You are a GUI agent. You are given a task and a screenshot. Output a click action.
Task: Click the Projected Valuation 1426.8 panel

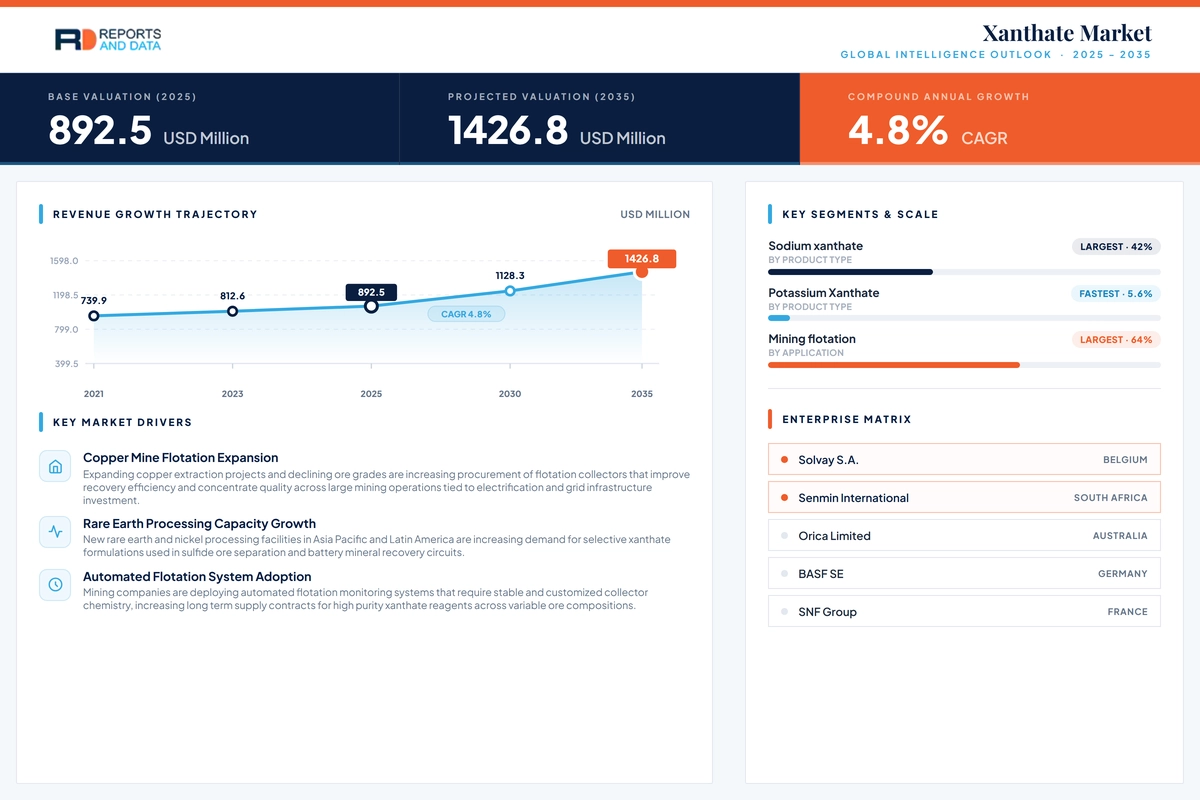pyautogui.click(x=600, y=118)
